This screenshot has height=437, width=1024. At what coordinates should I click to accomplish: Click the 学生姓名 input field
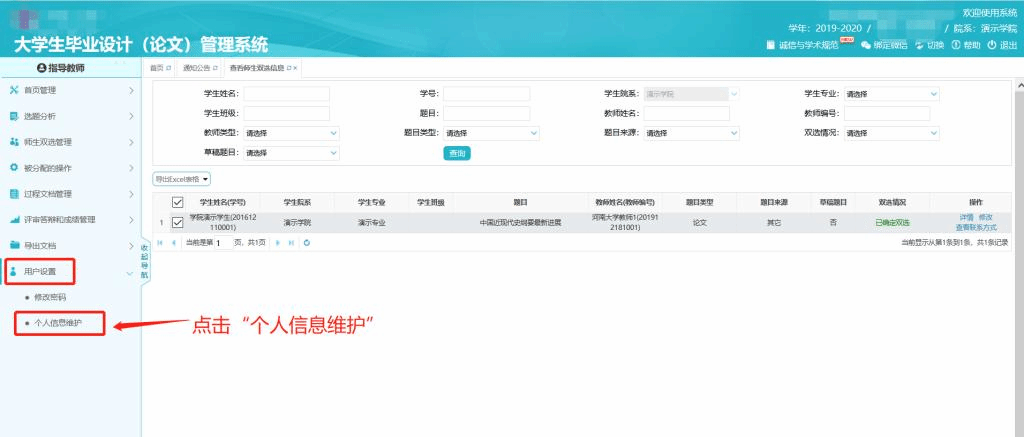point(286,93)
